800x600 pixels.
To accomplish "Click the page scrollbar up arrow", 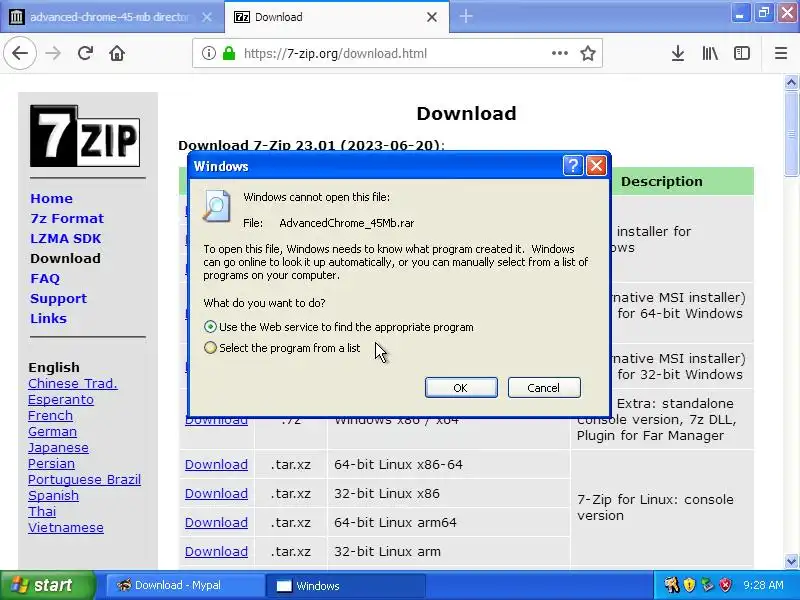I will 791,82.
